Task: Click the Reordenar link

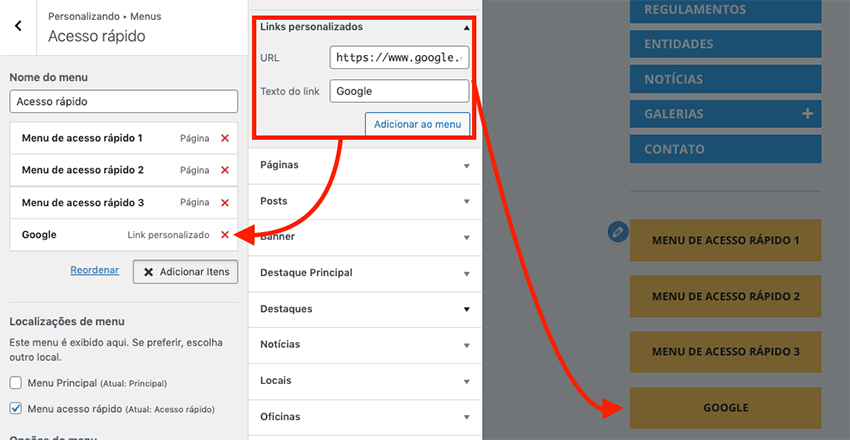Action: pyautogui.click(x=95, y=270)
